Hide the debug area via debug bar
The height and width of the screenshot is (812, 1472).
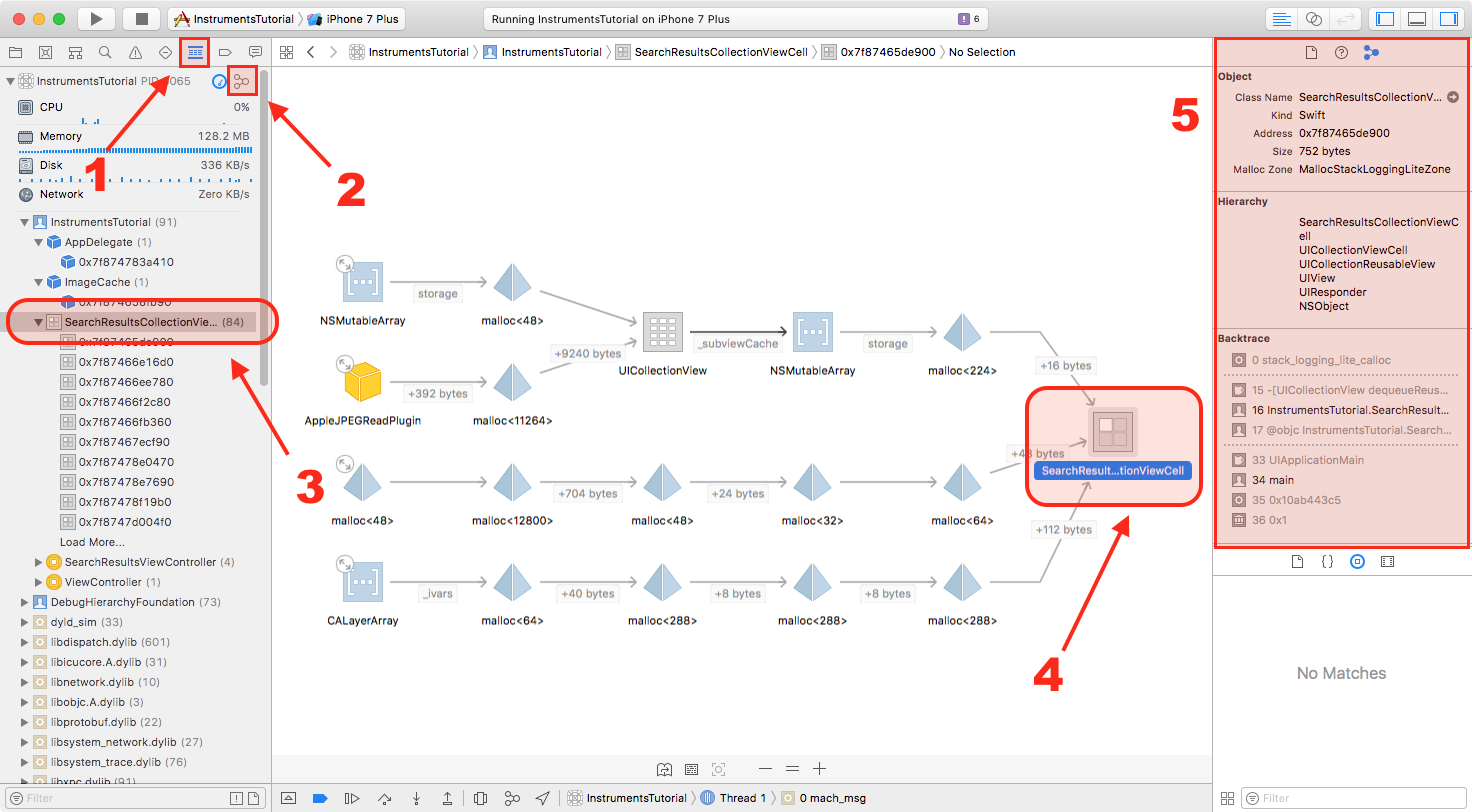[289, 798]
